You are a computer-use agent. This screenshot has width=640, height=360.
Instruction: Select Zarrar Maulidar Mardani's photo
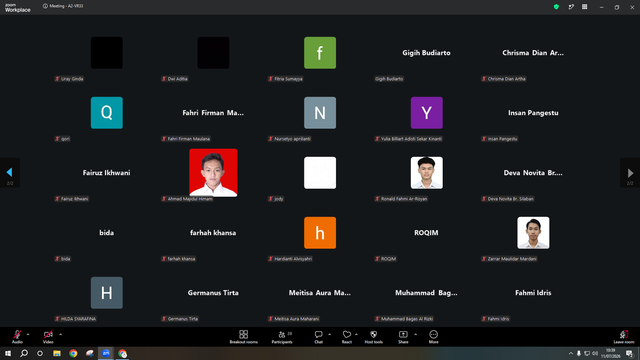533,233
